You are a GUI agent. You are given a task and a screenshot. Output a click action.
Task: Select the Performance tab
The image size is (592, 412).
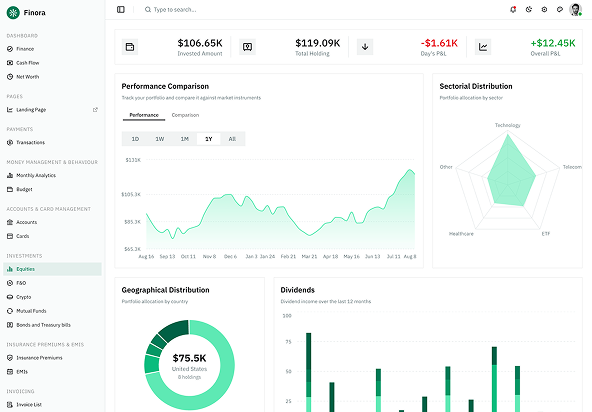144,115
